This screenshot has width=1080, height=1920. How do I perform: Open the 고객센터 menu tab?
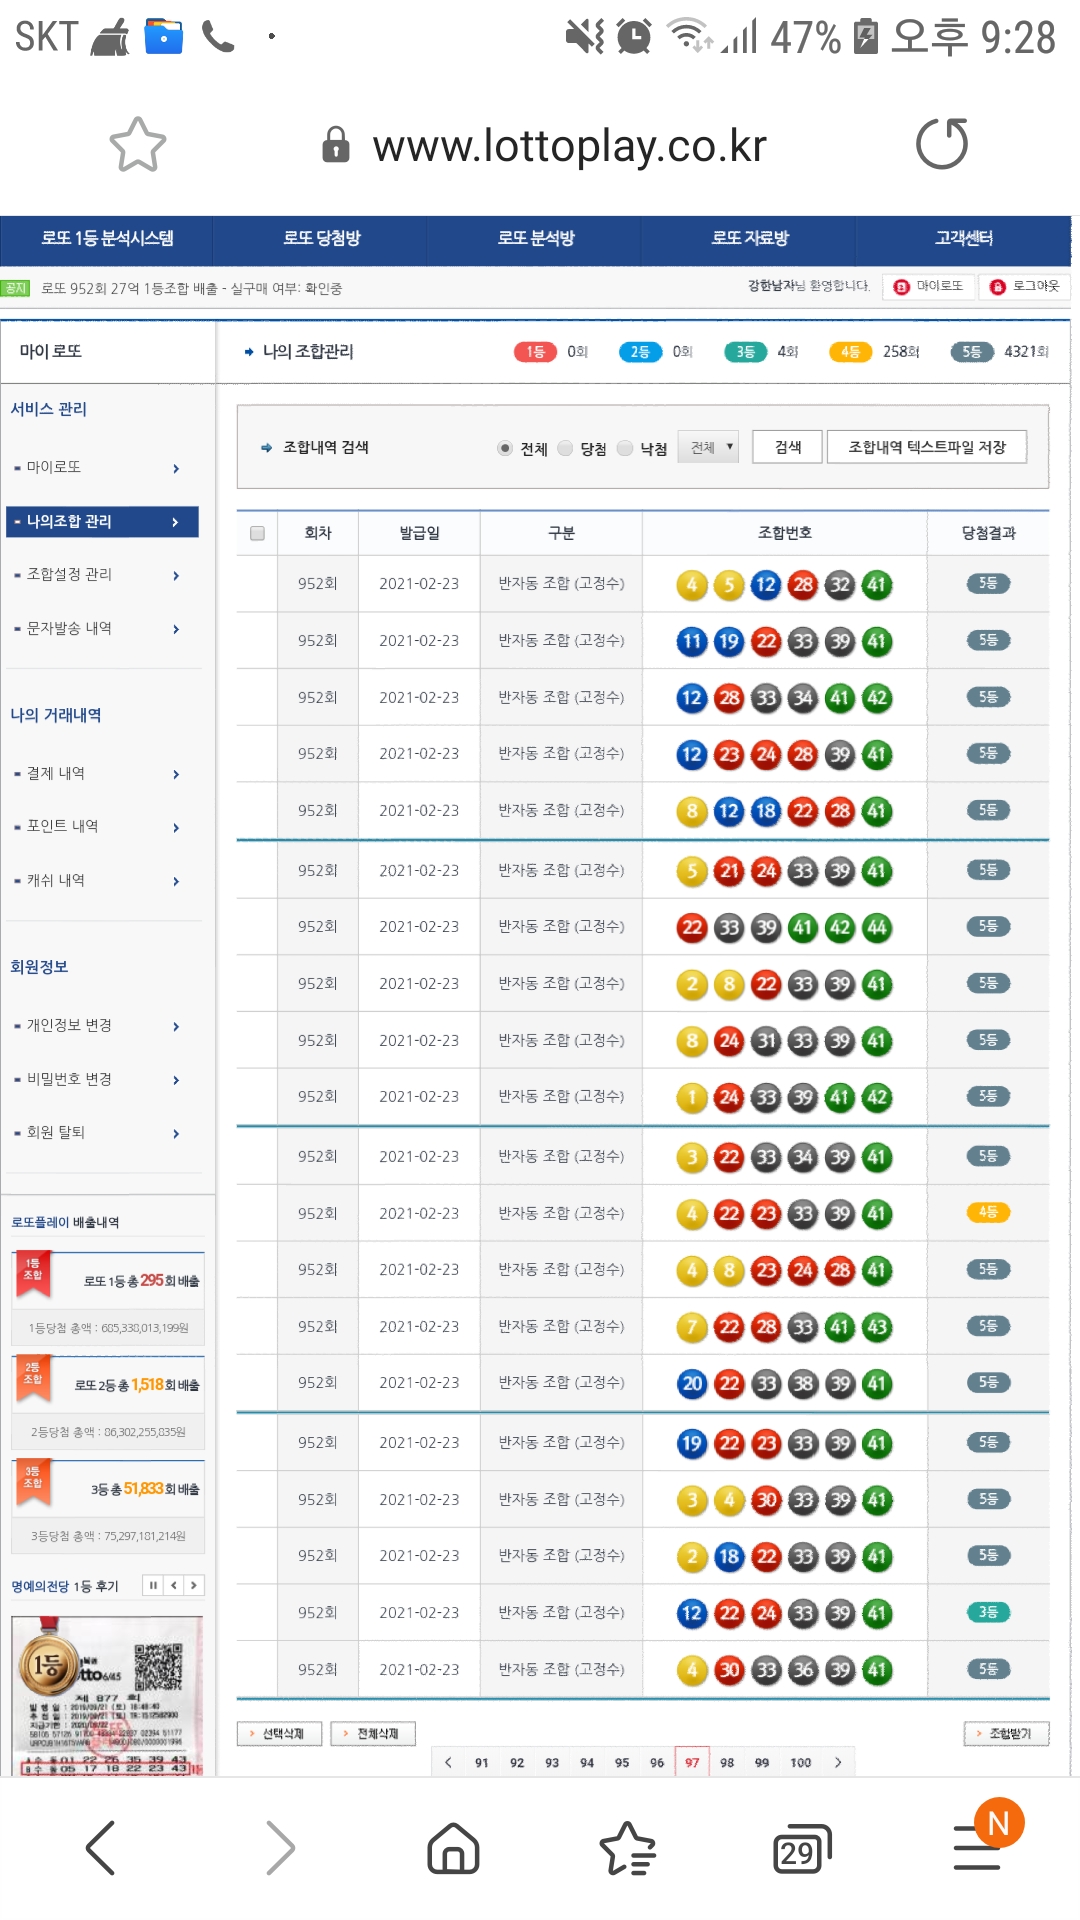coord(963,239)
